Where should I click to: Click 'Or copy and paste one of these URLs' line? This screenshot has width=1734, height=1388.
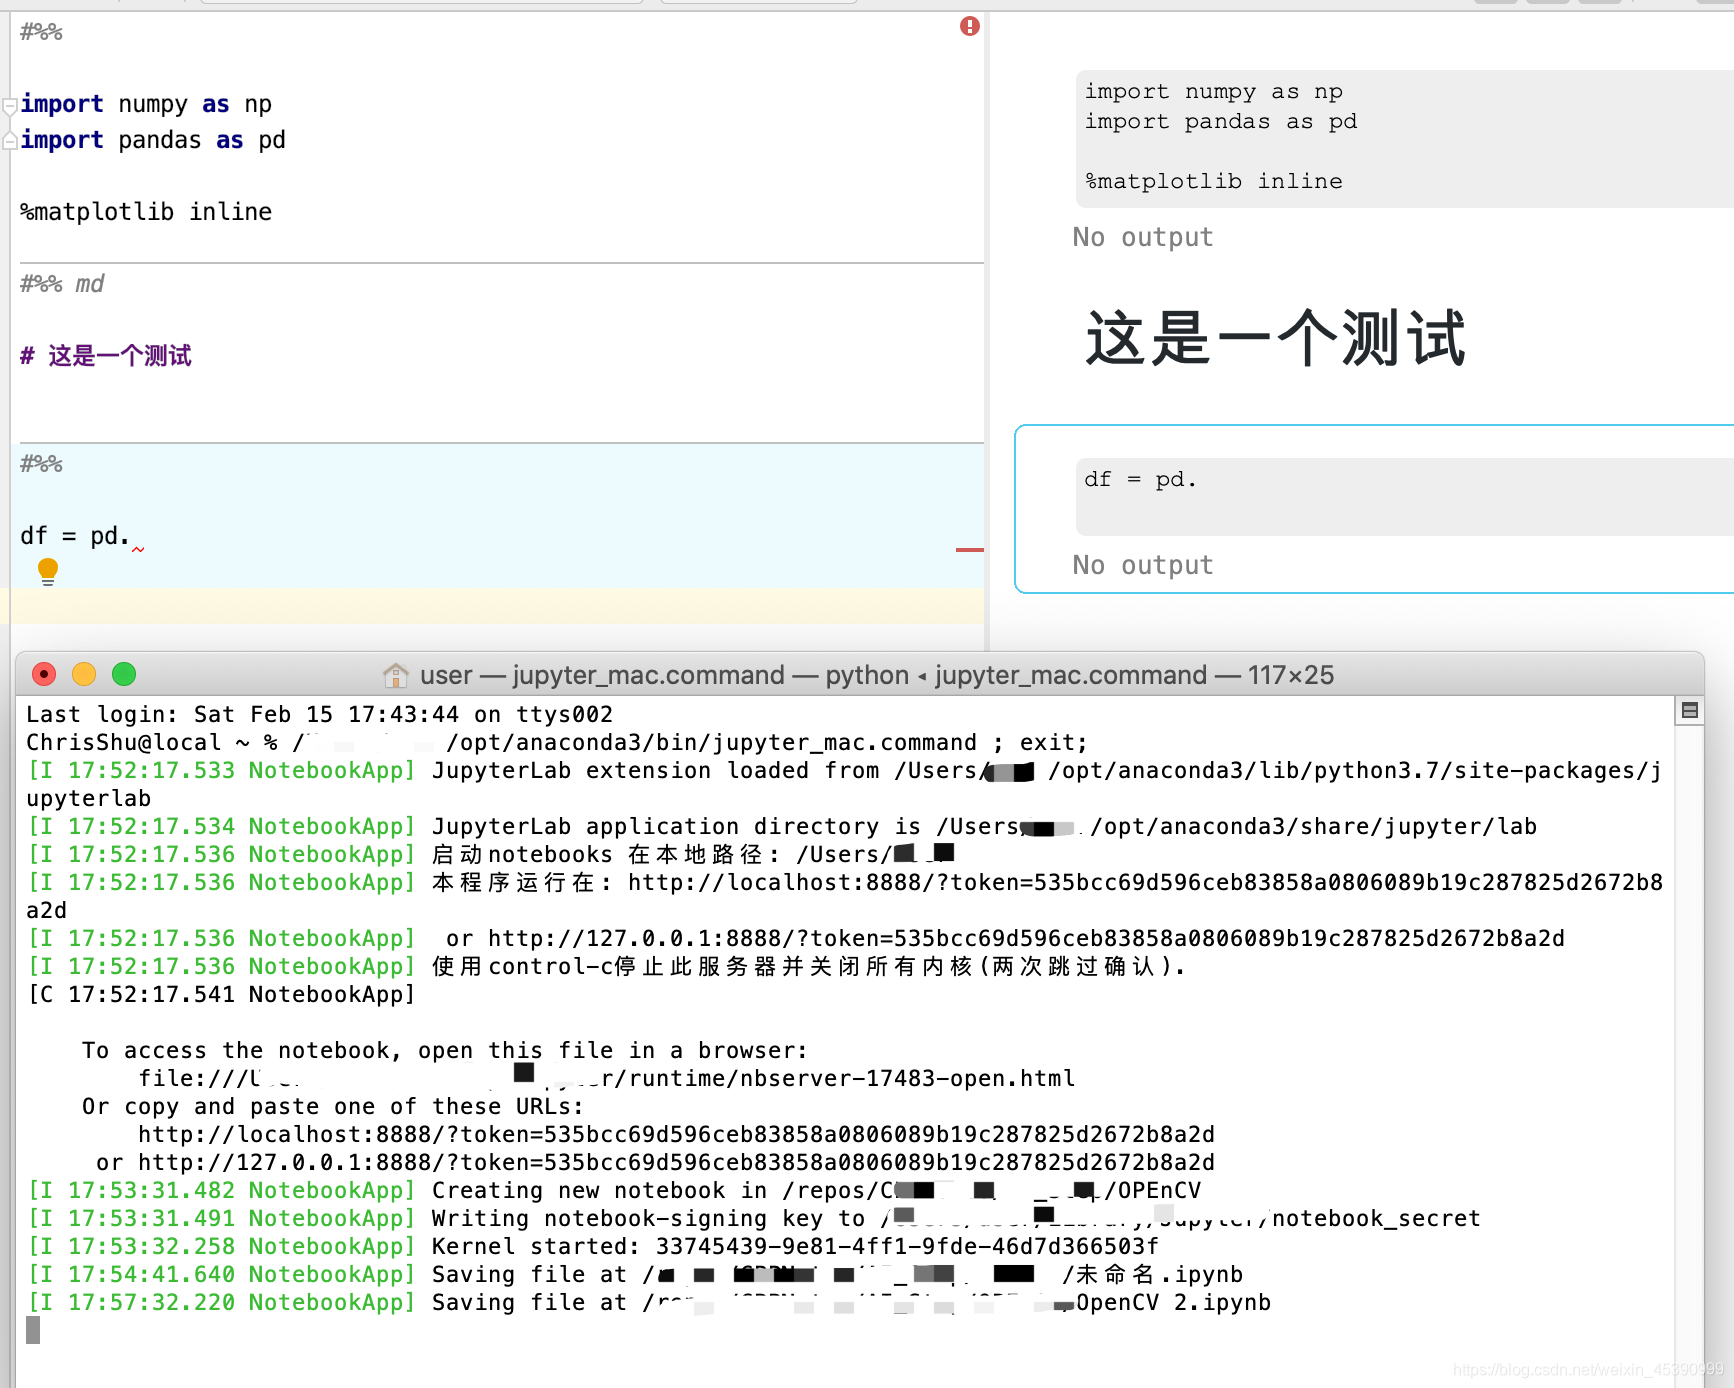tap(333, 1106)
